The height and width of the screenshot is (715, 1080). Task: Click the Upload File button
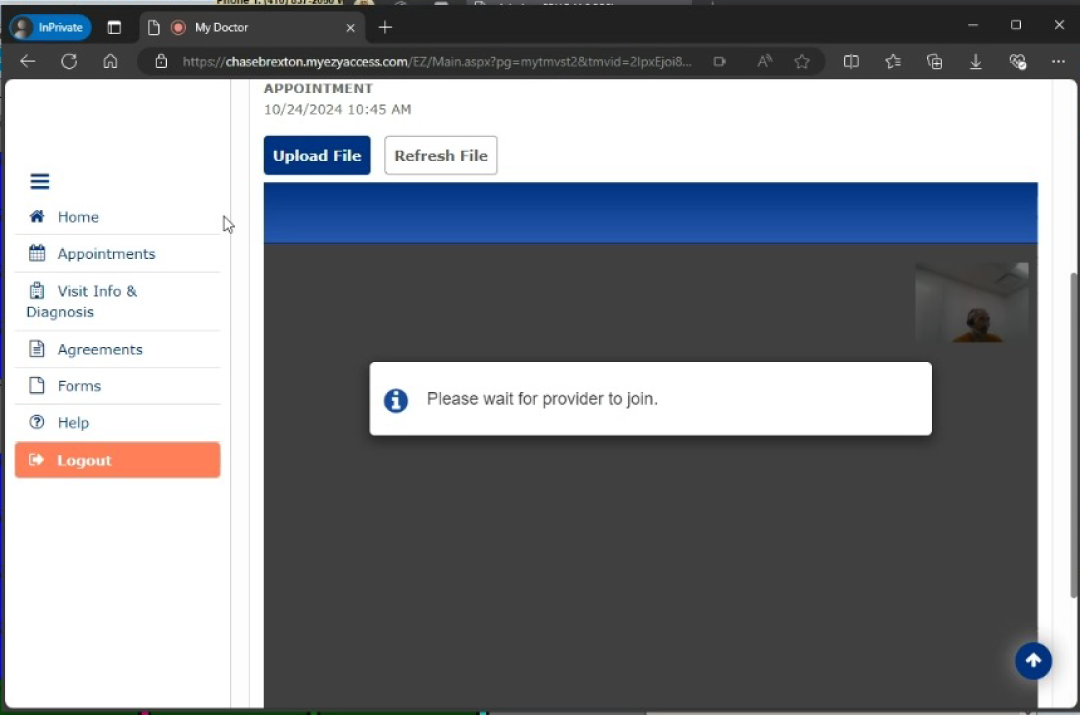click(x=317, y=156)
